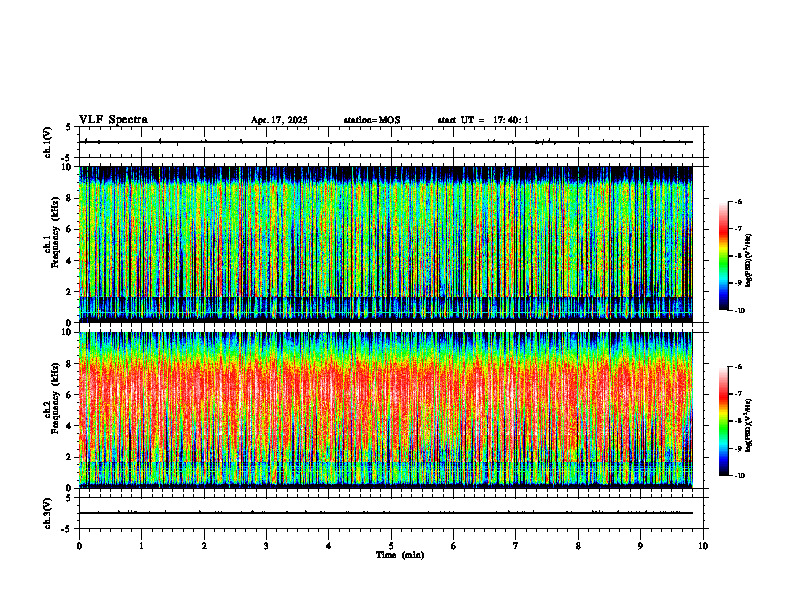The width and height of the screenshot is (792, 612).
Task: Click time axis tick label "10"
Action: [x=703, y=546]
